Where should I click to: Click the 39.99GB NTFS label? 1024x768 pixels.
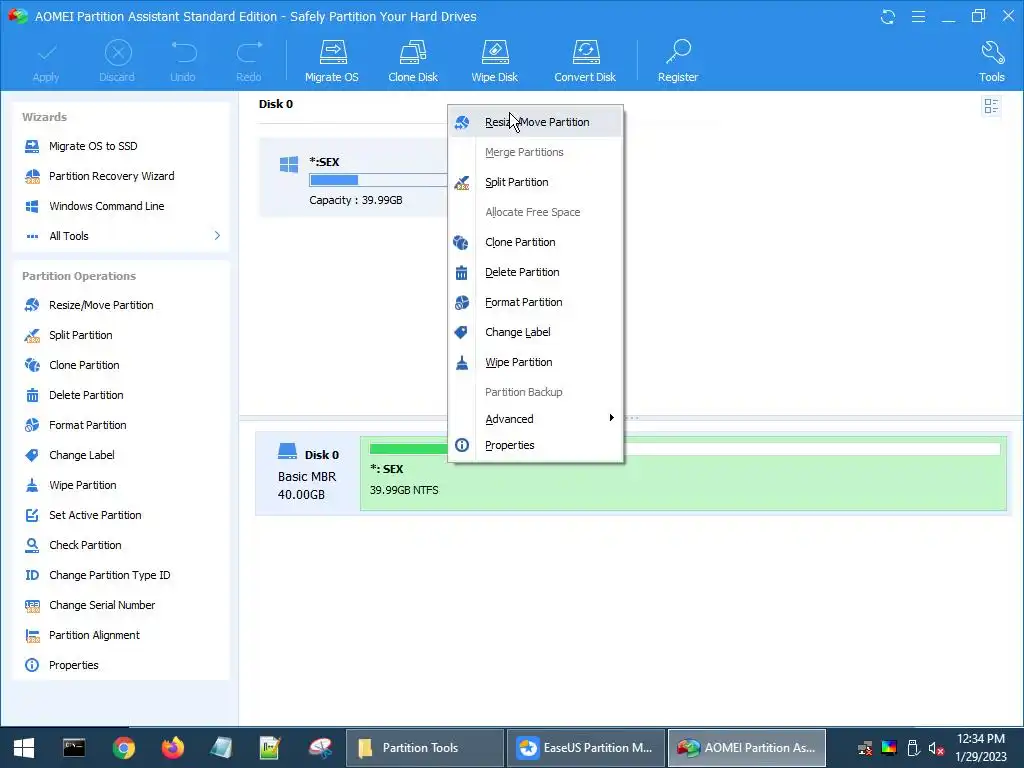(404, 490)
